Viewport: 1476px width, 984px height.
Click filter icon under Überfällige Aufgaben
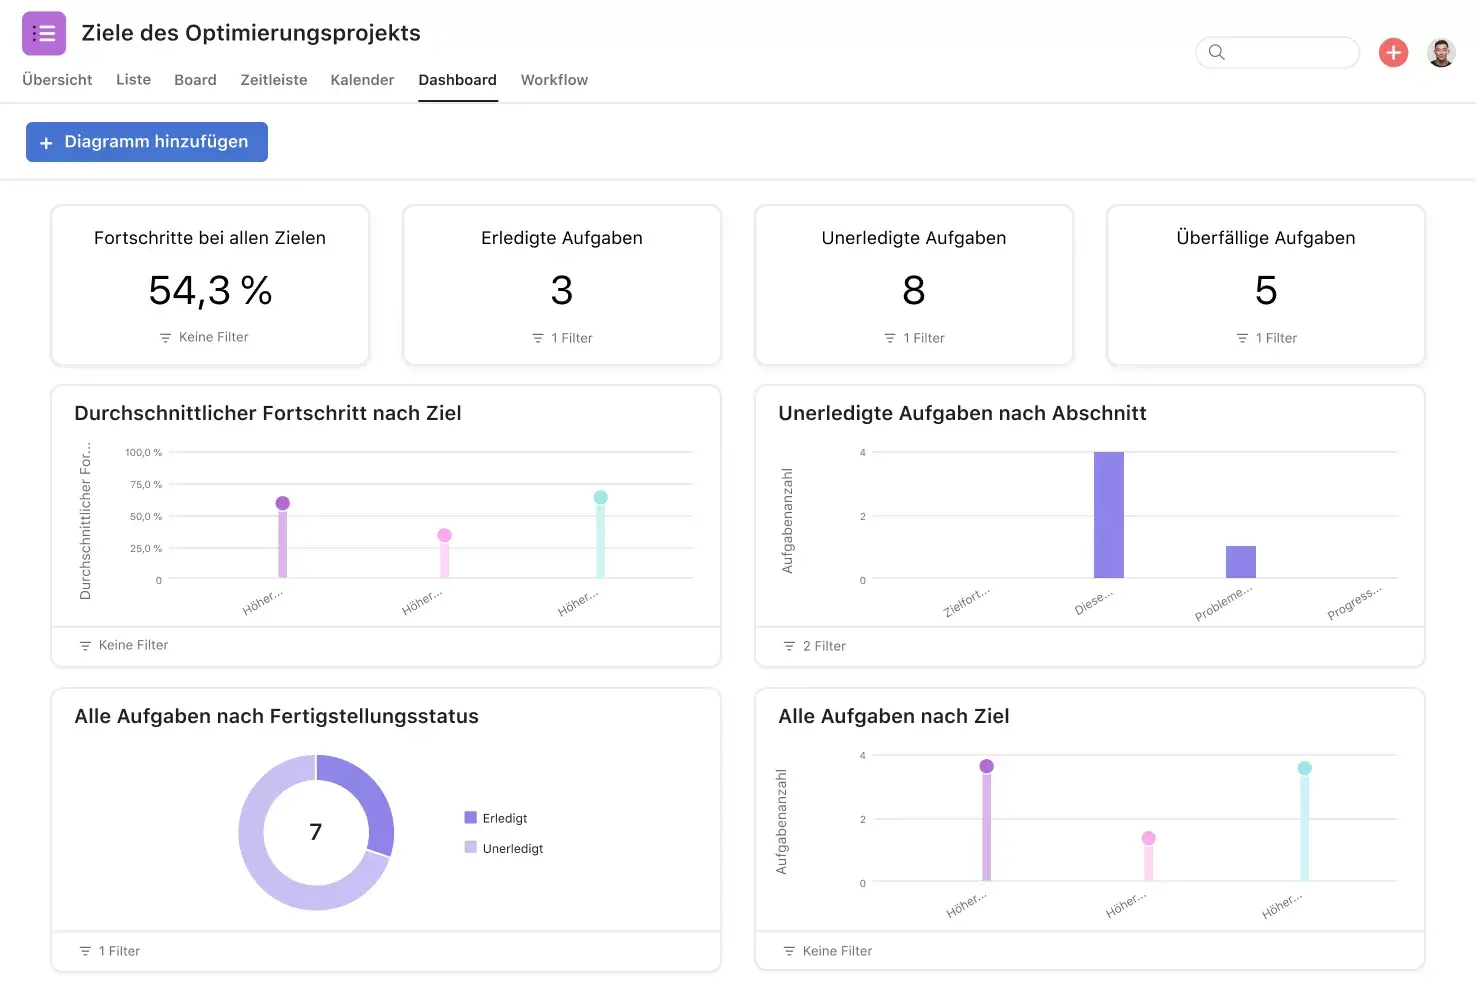(1242, 339)
